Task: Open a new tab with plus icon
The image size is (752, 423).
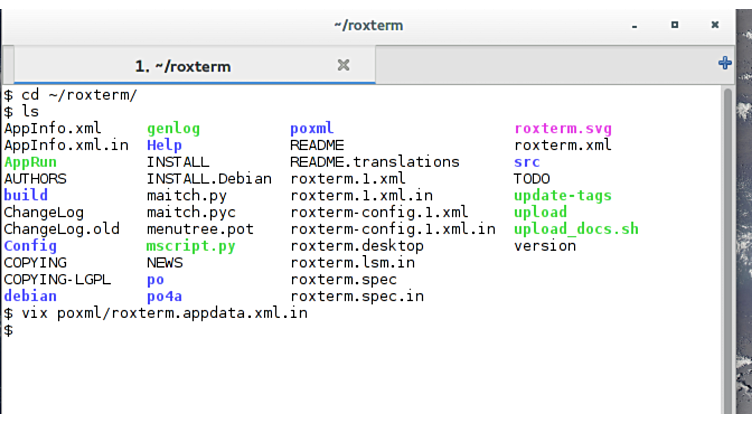Action: (725, 63)
